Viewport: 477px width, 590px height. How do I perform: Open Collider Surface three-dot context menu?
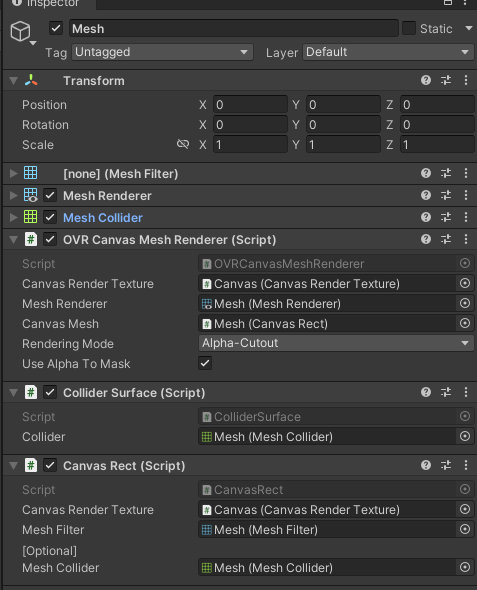(x=466, y=392)
